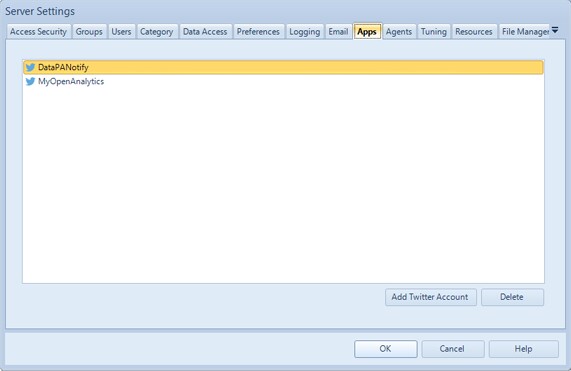Image resolution: width=571 pixels, height=371 pixels.
Task: Select the DataPANotify account row
Action: pyautogui.click(x=283, y=67)
